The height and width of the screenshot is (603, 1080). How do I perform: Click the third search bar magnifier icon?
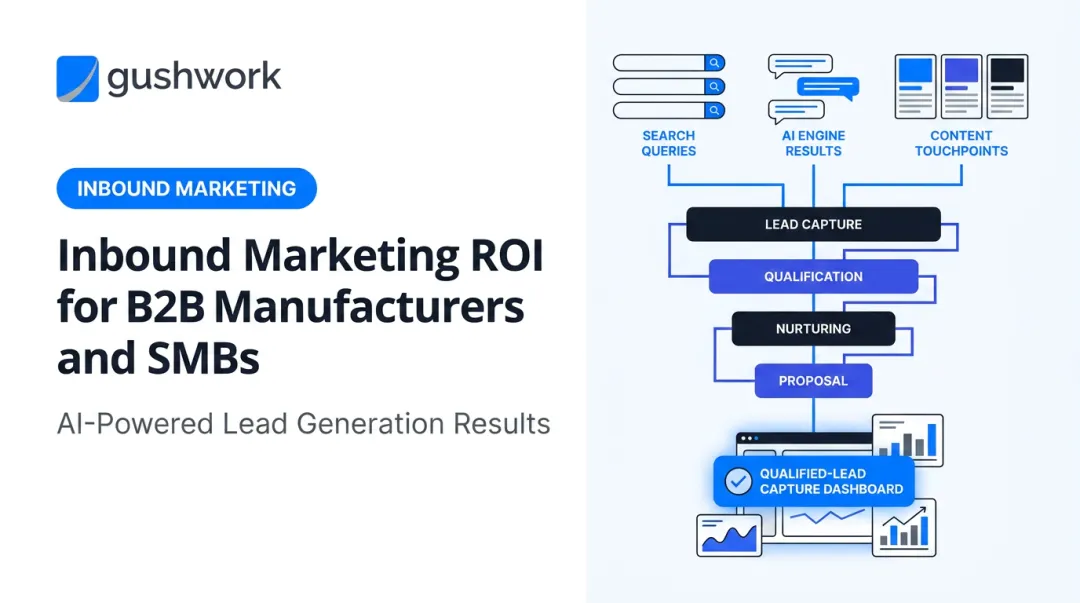(x=714, y=110)
